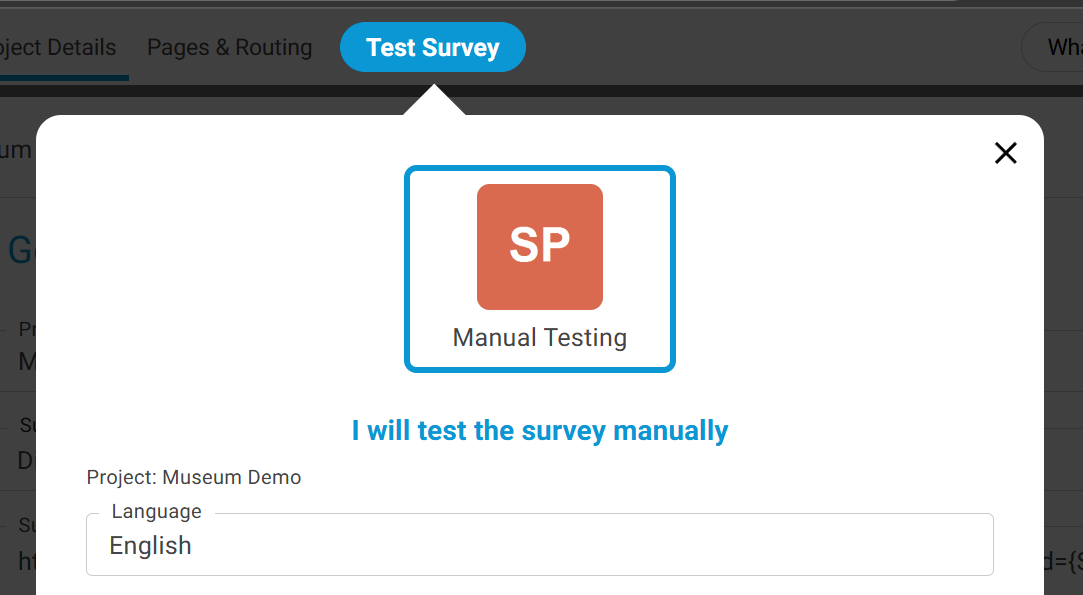This screenshot has height=595, width=1083.
Task: Close the Test Survey dialog
Action: coord(1005,153)
